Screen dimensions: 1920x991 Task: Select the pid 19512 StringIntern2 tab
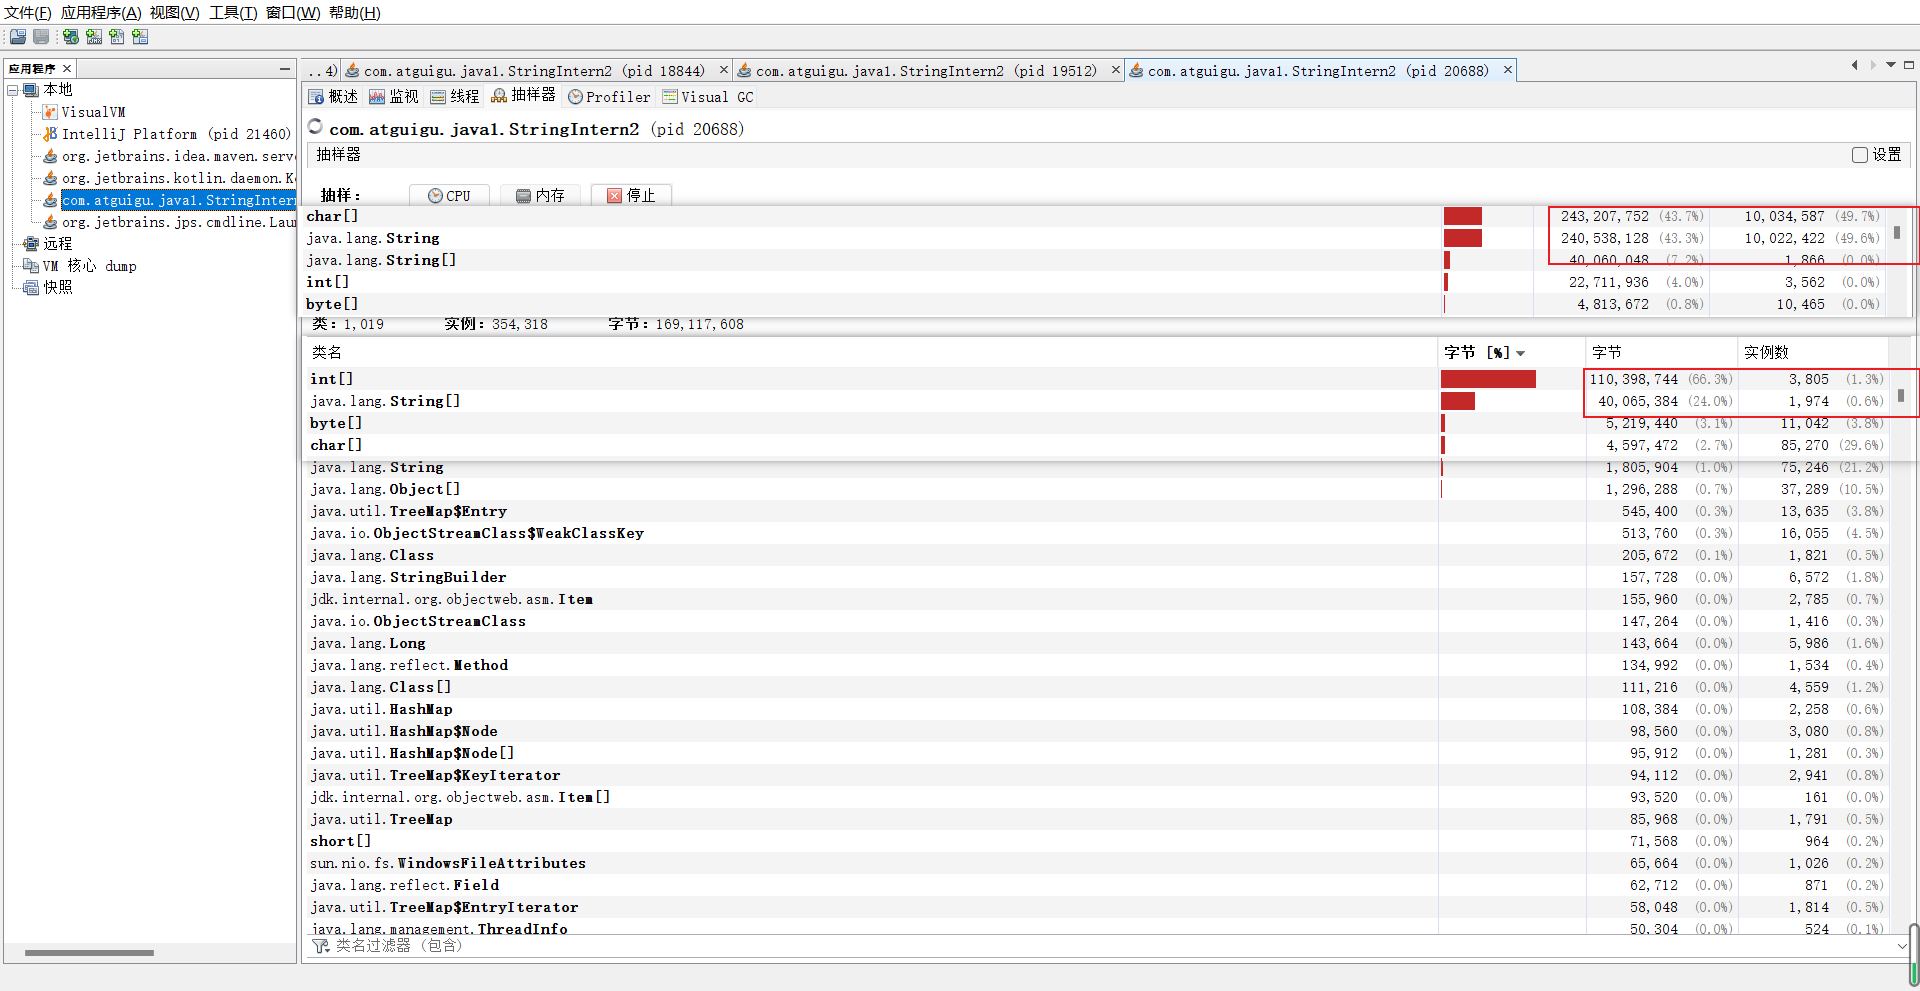pyautogui.click(x=927, y=71)
